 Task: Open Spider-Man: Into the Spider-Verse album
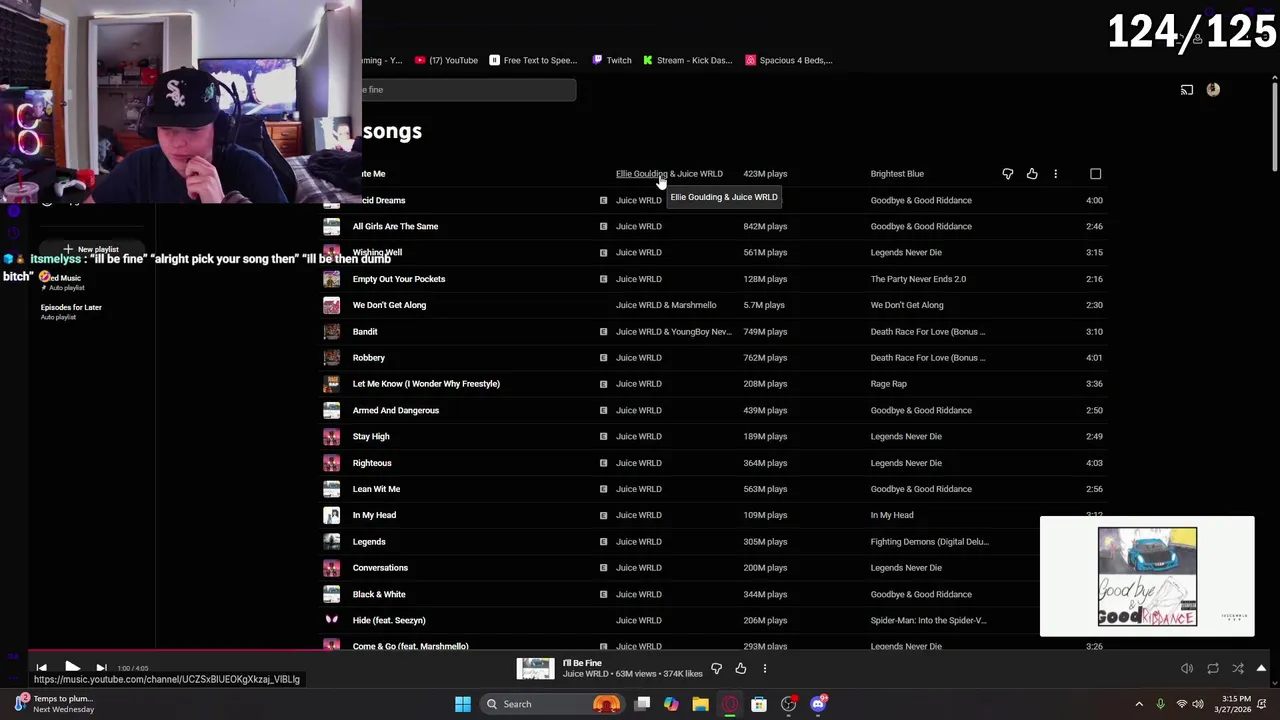(928, 620)
